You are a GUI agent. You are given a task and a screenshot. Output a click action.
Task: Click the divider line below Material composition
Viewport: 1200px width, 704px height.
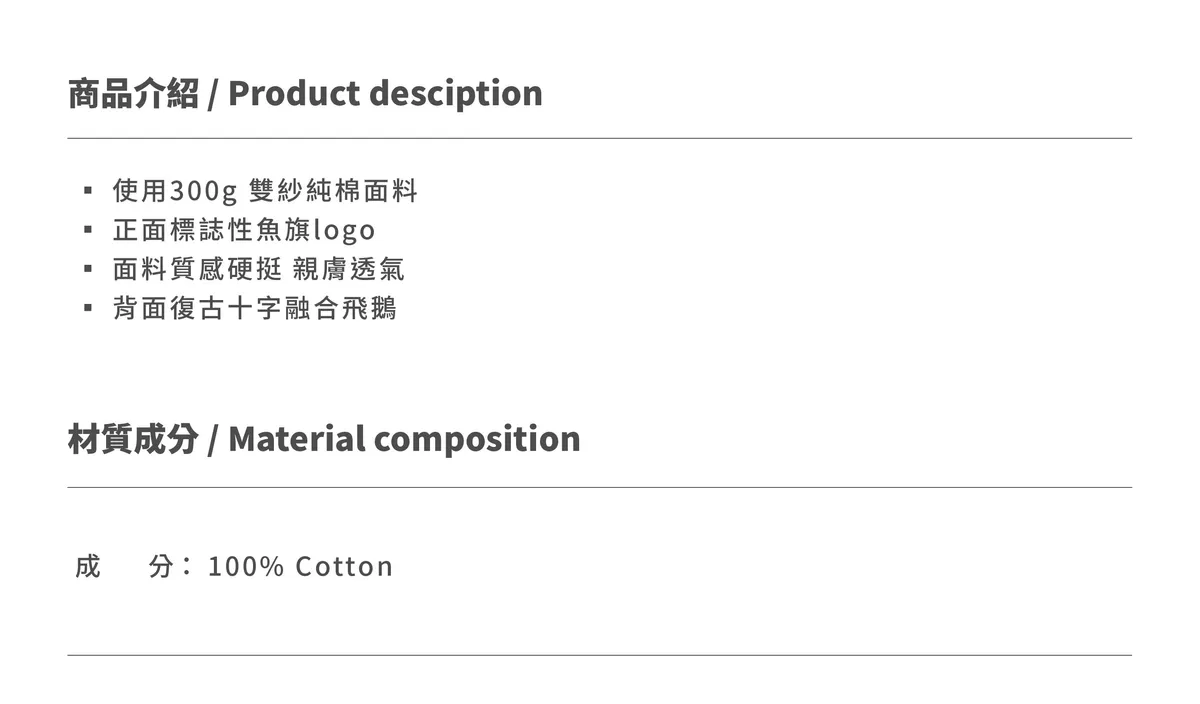tap(600, 487)
